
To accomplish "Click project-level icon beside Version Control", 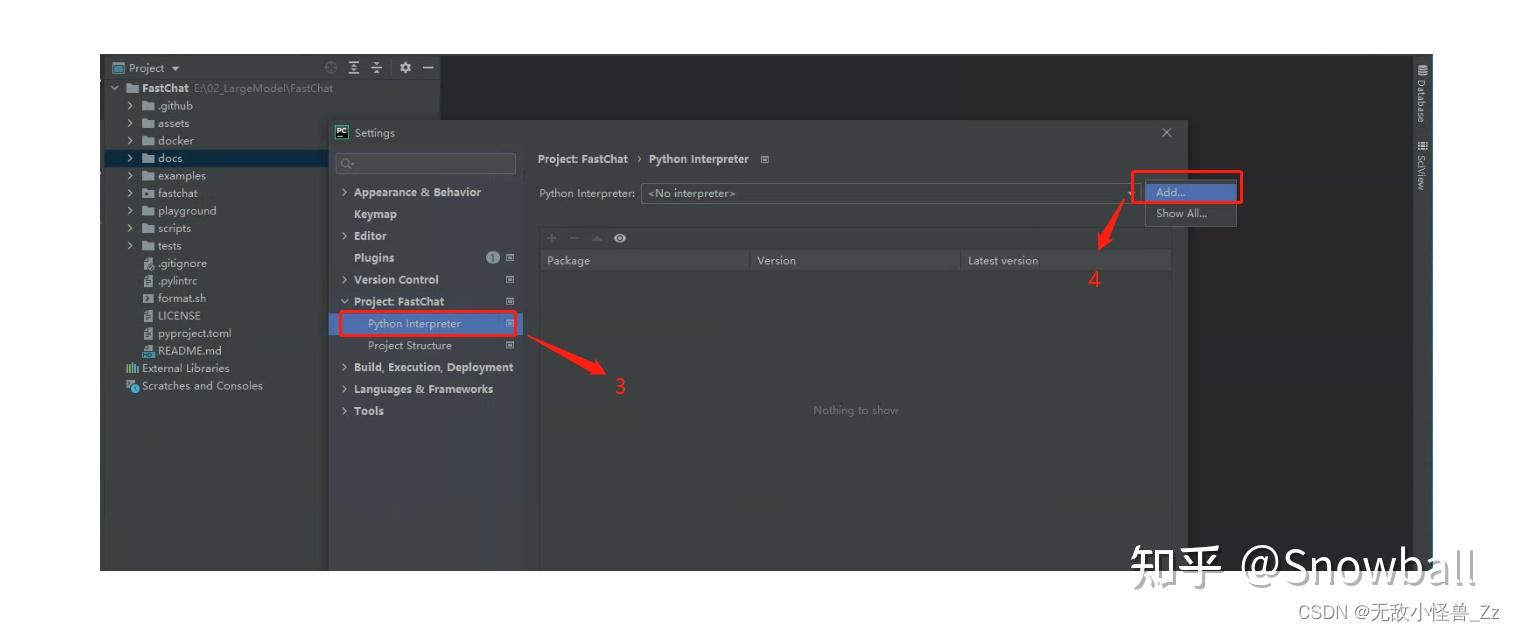I will click(510, 280).
